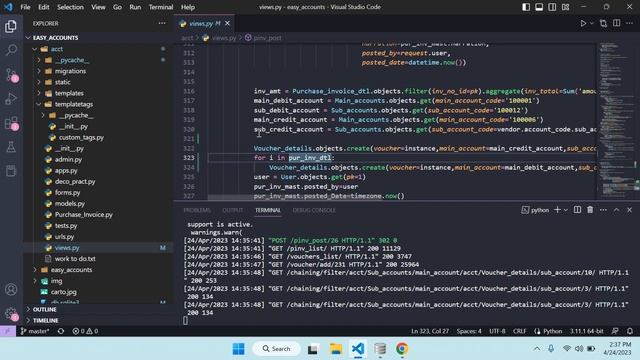Open terminal panel More Actions ellipsis
640x360 pixels.
pyautogui.click(x=603, y=210)
